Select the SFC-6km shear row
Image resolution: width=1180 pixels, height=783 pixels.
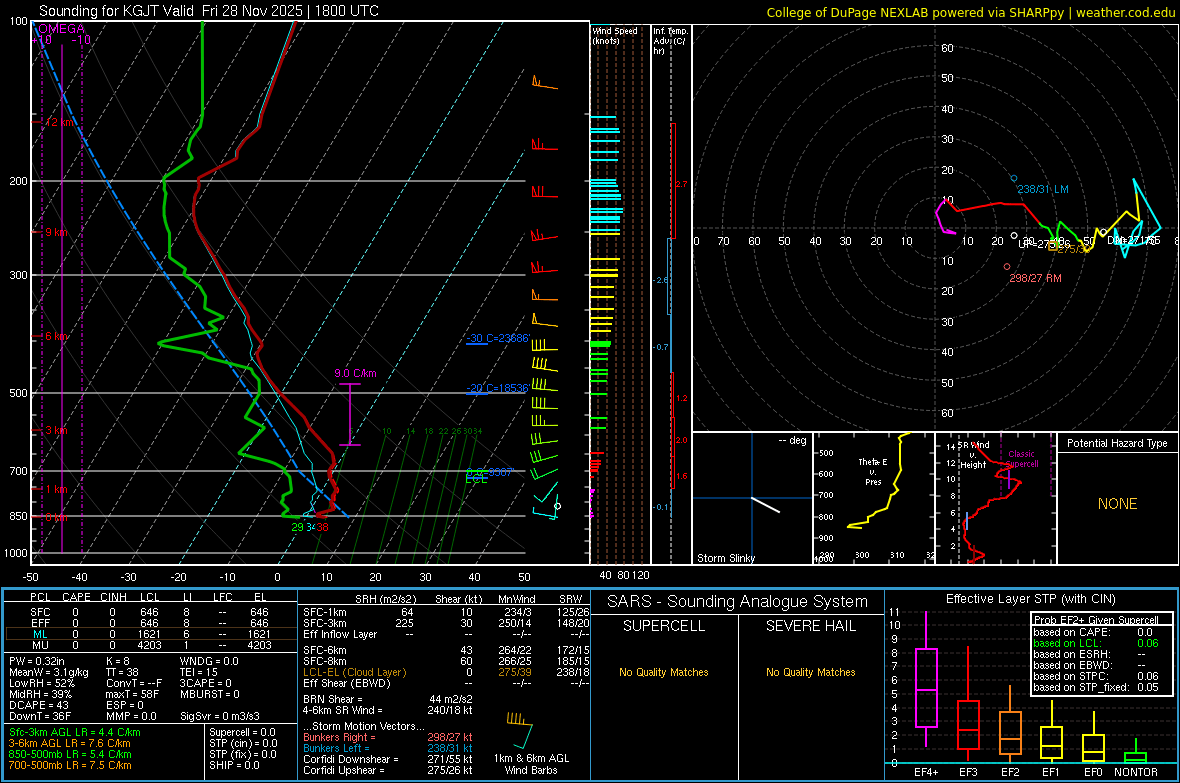click(x=446, y=650)
